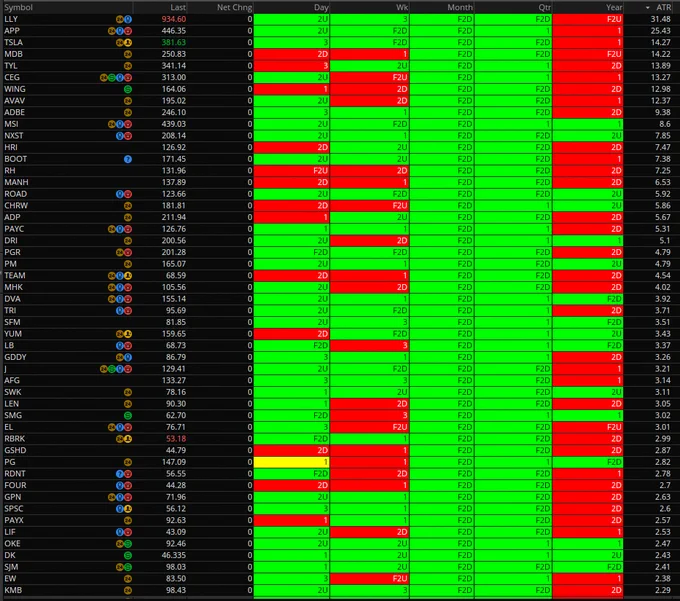Click the red icon on LIF row
This screenshot has width=680, height=601.
point(128,532)
